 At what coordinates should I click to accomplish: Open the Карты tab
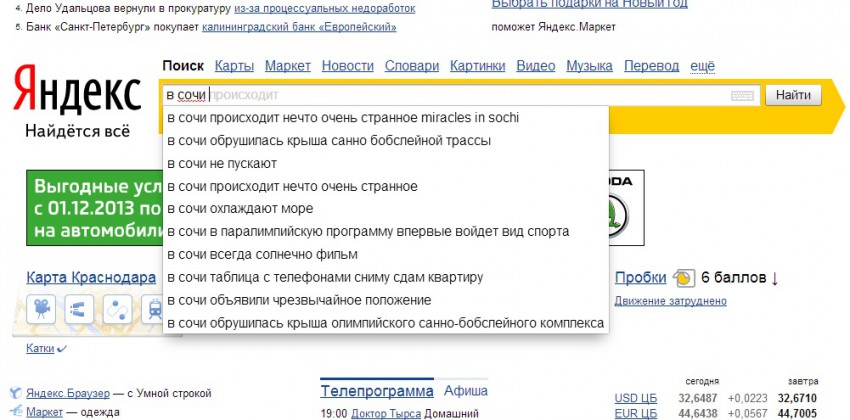click(x=234, y=66)
